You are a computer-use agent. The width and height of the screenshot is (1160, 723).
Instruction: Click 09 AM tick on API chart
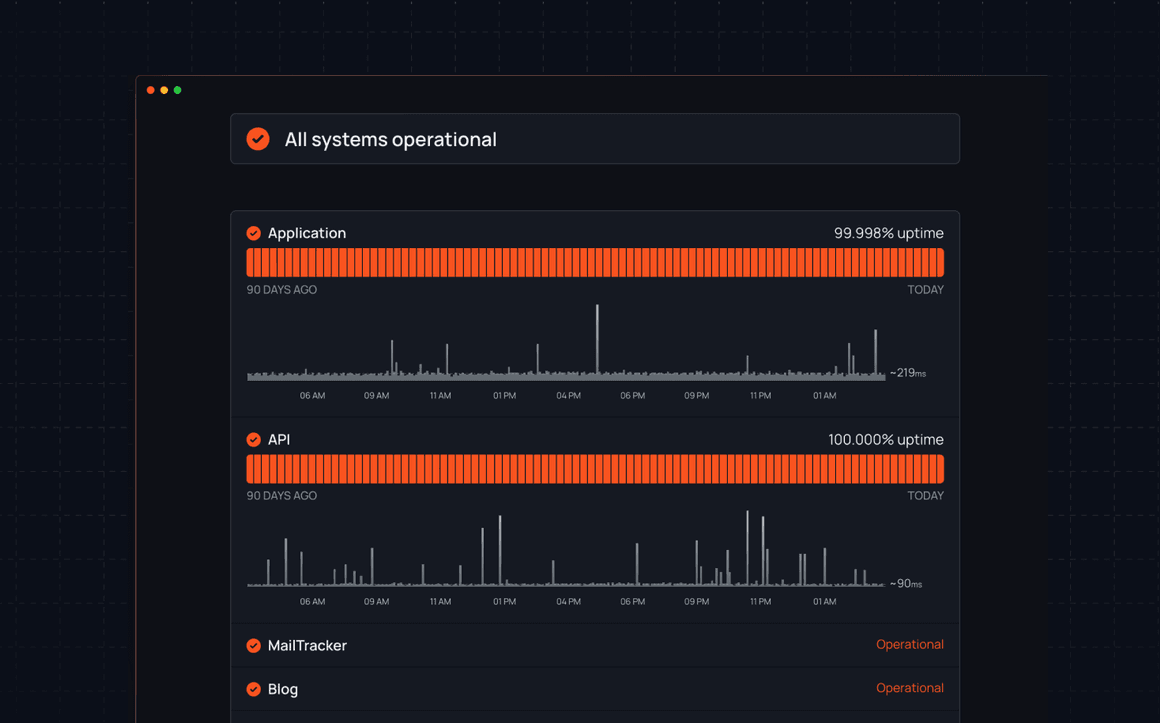[377, 602]
